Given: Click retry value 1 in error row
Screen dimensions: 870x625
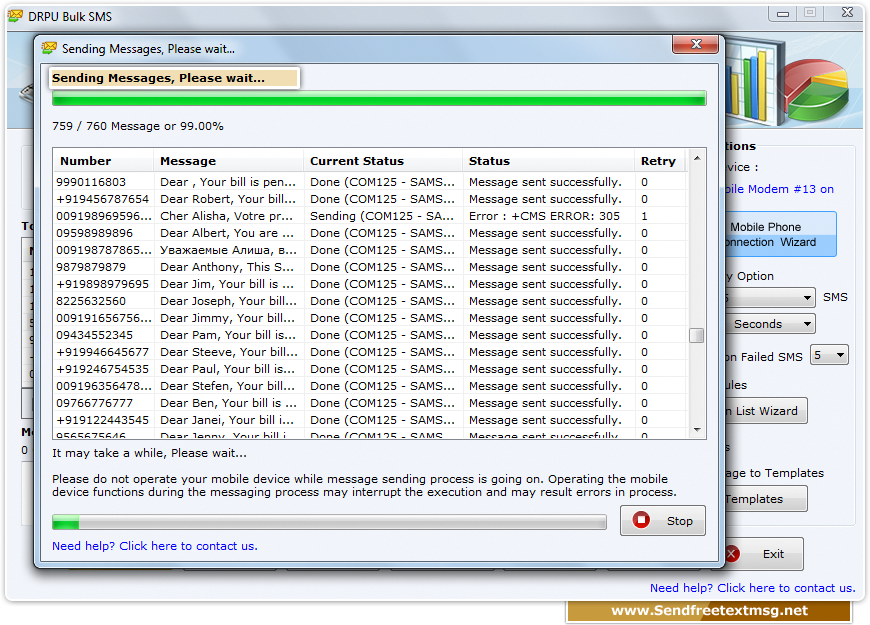Looking at the screenshot, I should pos(644,216).
